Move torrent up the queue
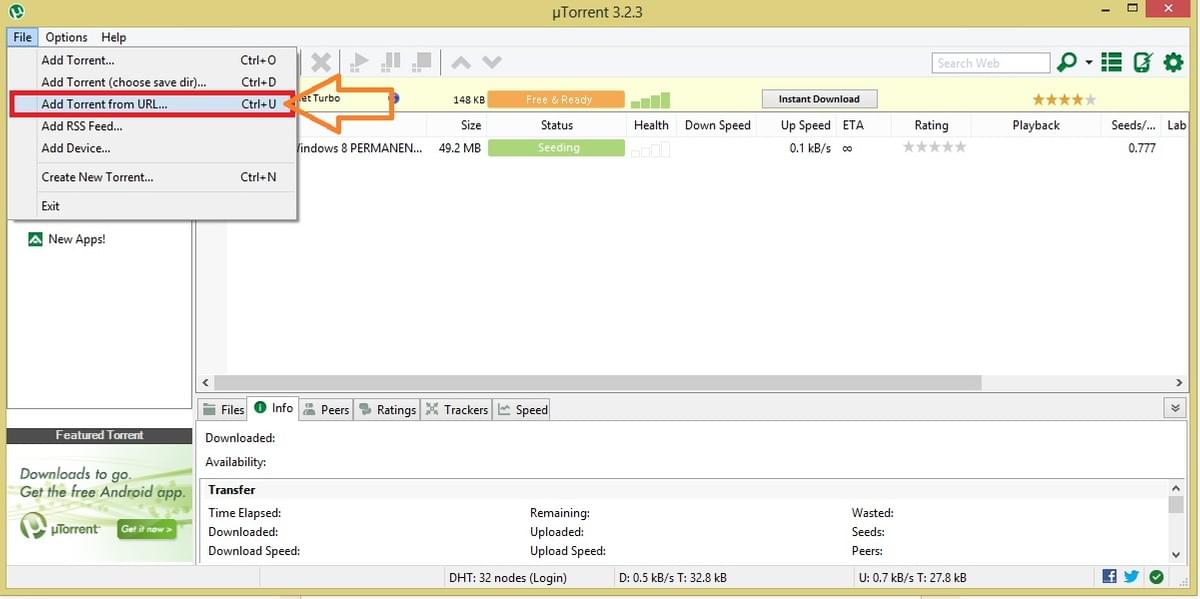1200x599 pixels. click(x=461, y=62)
